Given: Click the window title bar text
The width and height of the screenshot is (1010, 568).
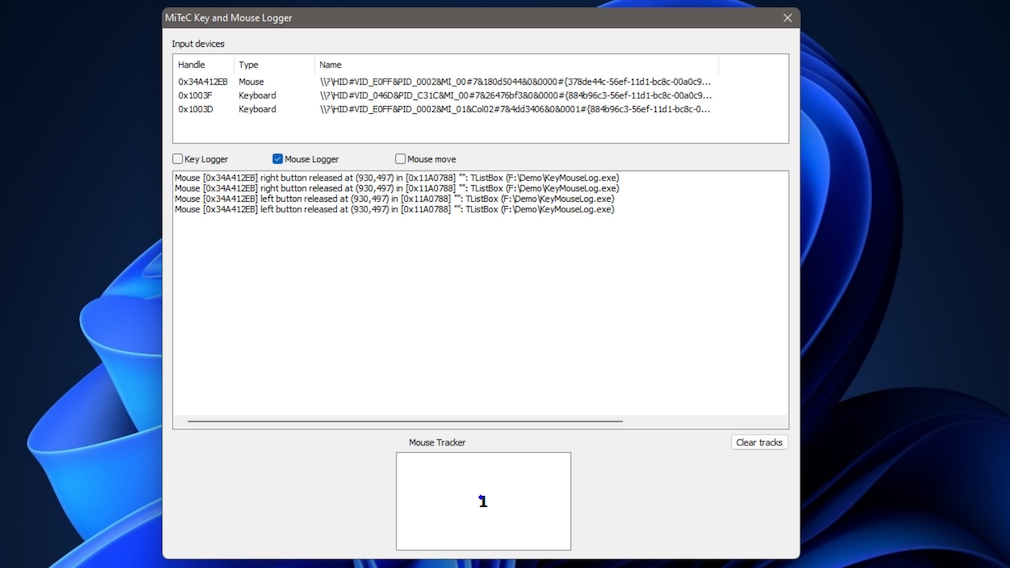Looking at the screenshot, I should coord(229,18).
